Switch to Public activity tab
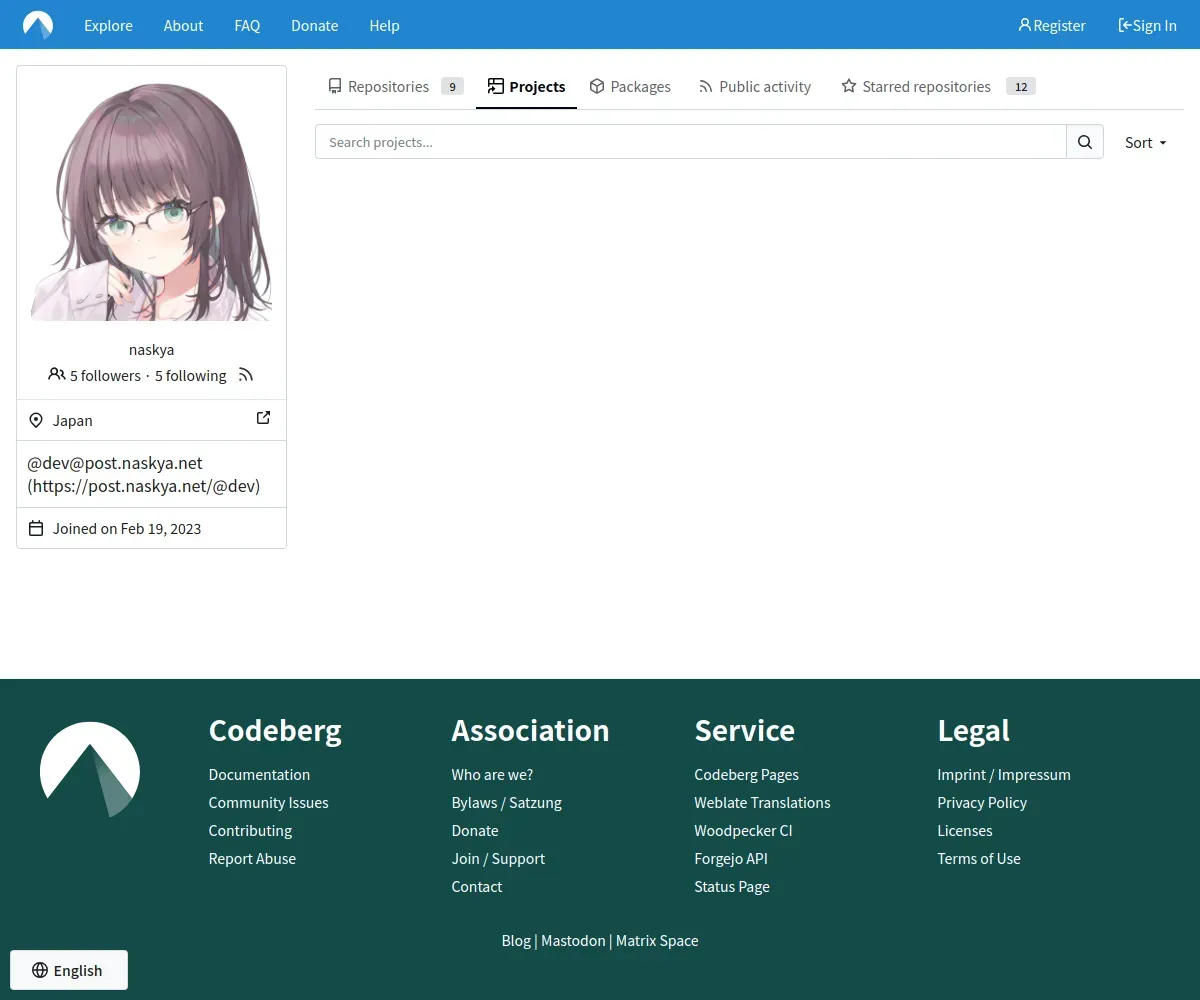This screenshot has height=1000, width=1200. coord(755,87)
